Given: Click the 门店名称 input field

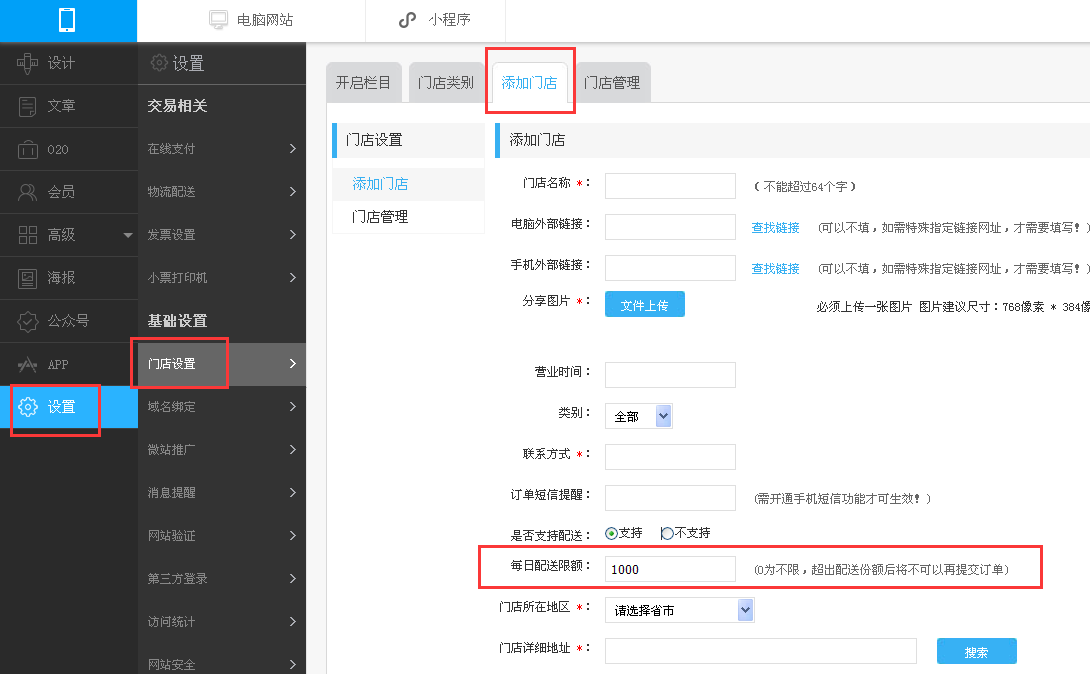Looking at the screenshot, I should pyautogui.click(x=670, y=186).
